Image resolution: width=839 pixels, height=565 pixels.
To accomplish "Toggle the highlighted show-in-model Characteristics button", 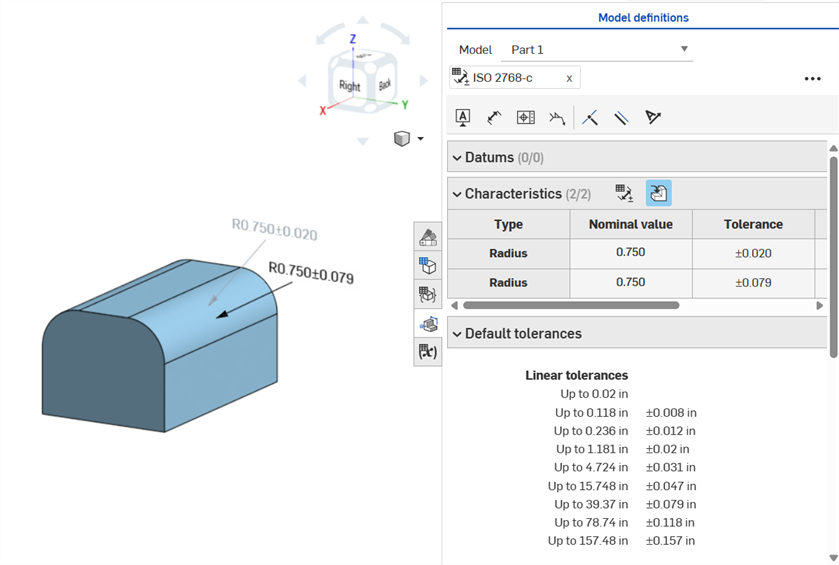I will [658, 193].
